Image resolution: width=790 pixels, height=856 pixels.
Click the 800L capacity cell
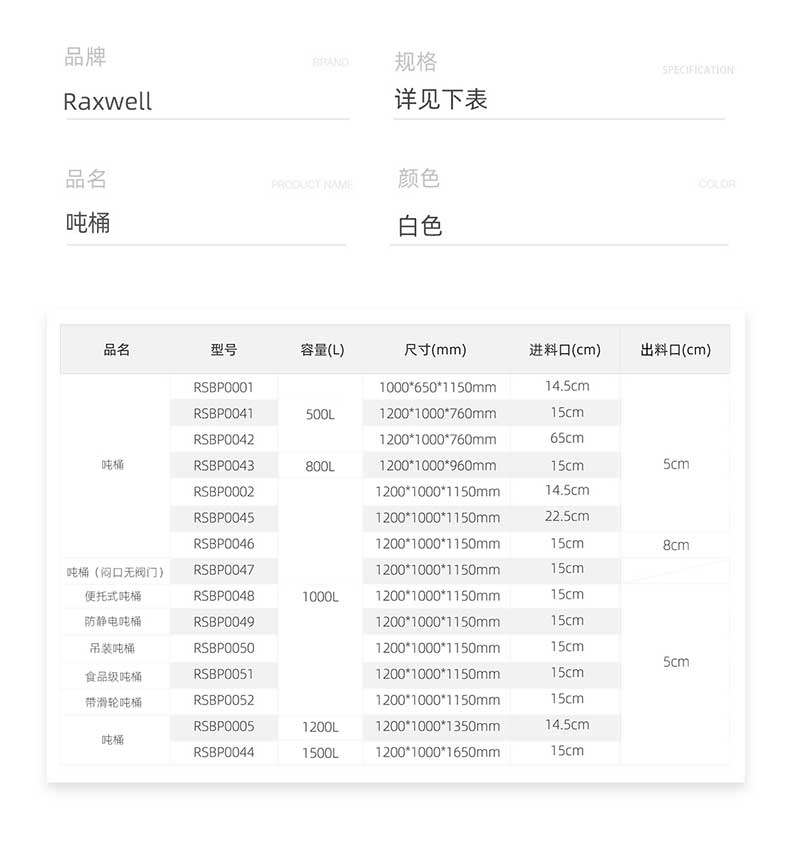[320, 466]
